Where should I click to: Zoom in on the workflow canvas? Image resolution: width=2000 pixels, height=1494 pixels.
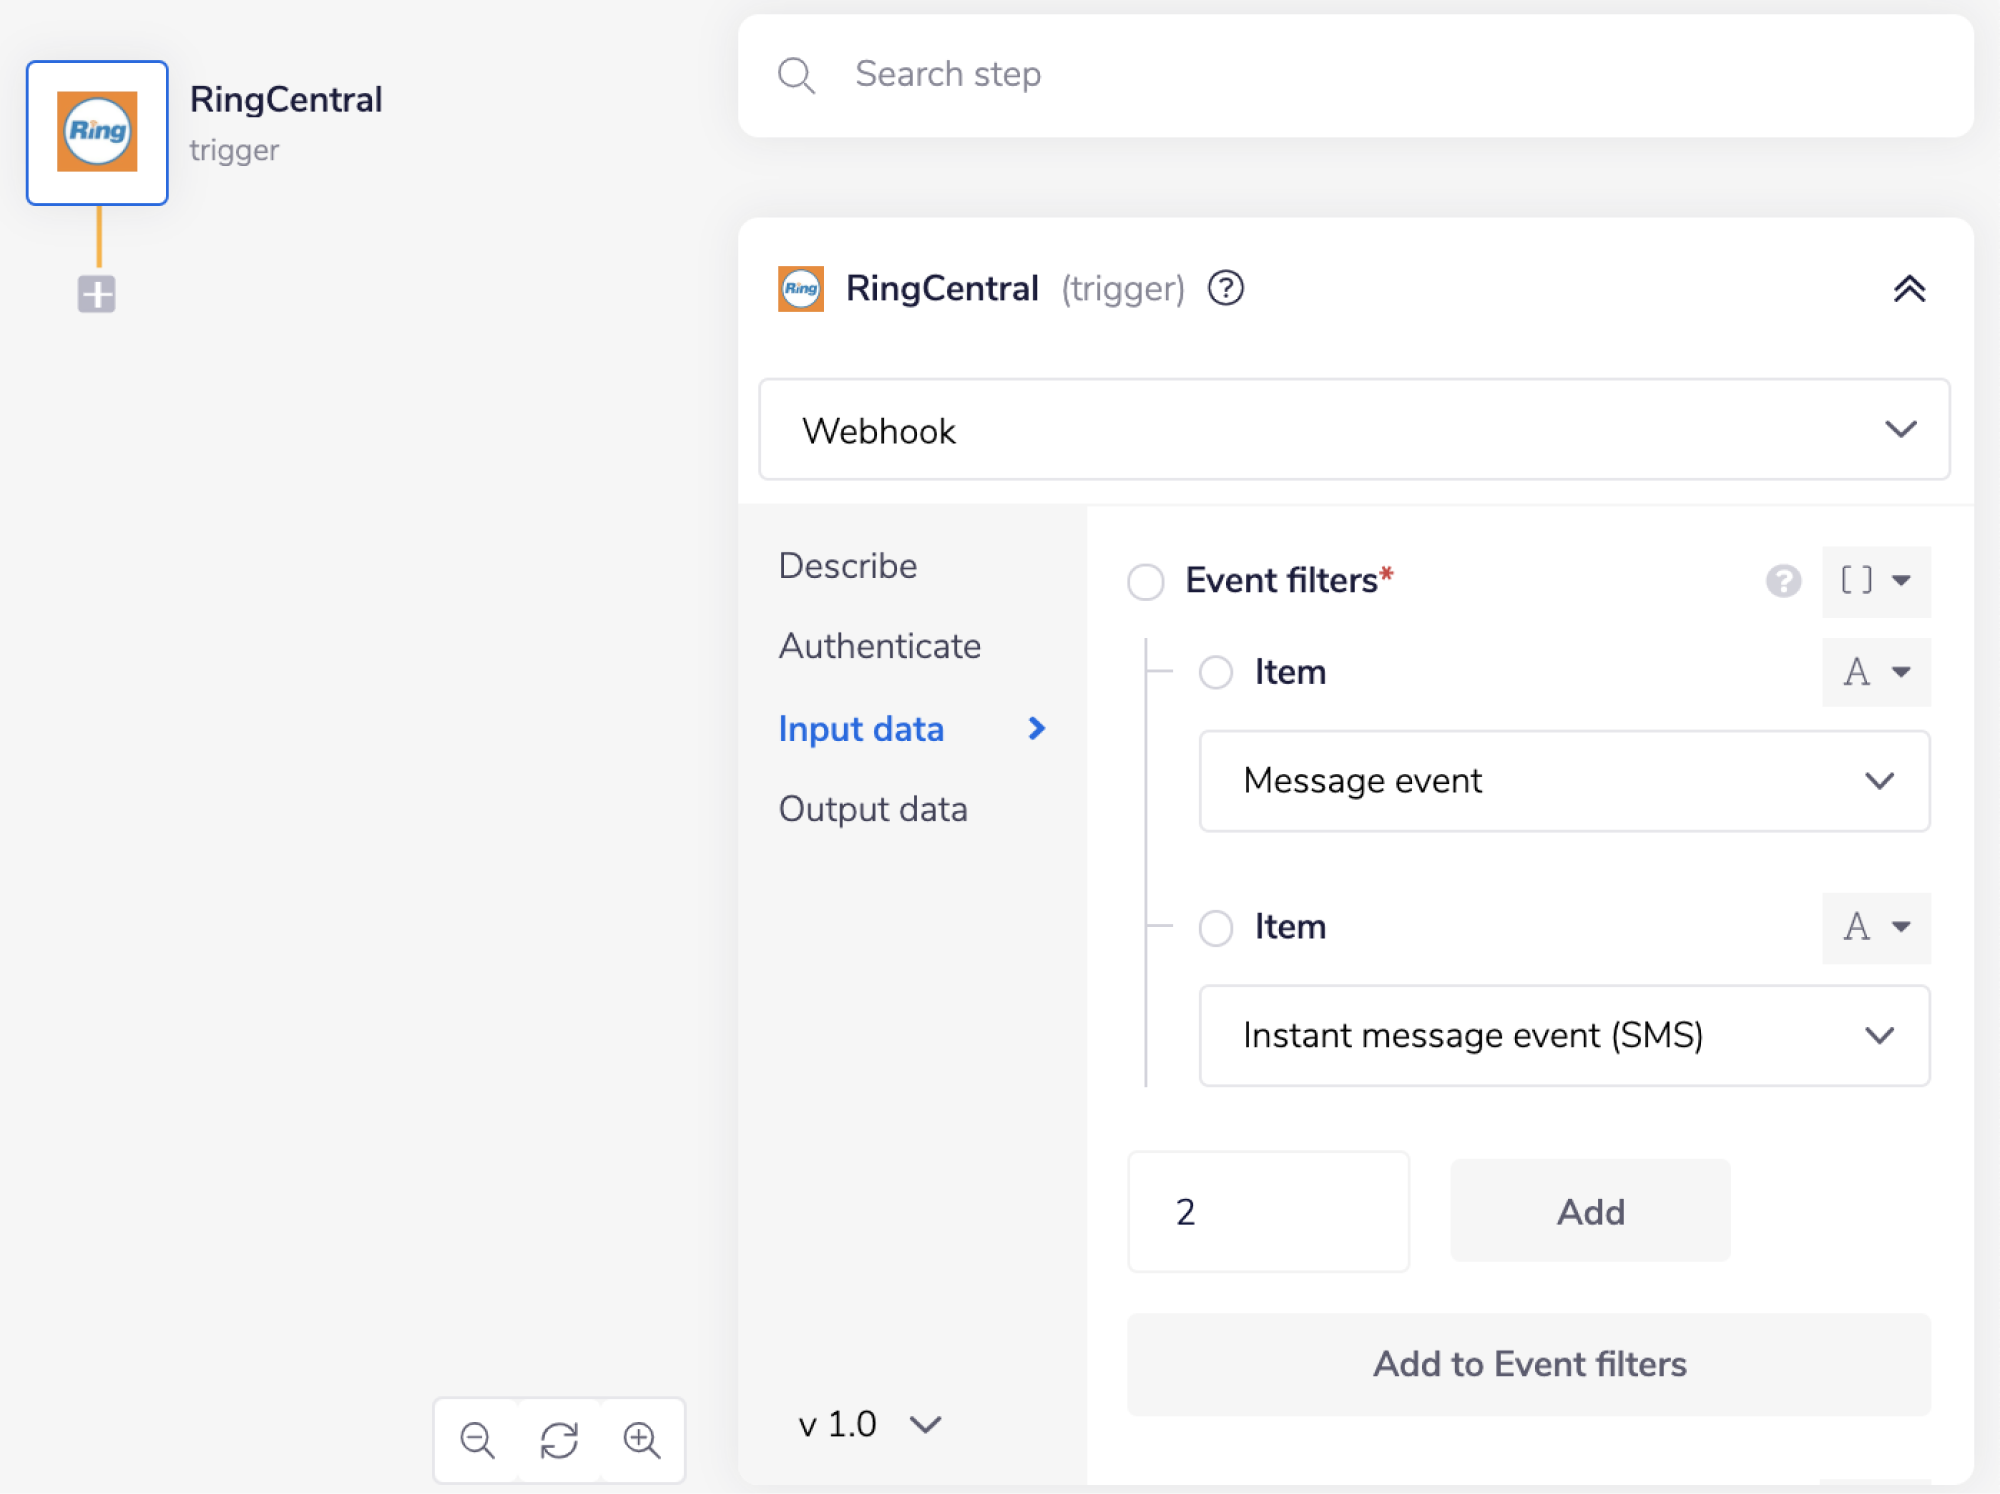pyautogui.click(x=641, y=1440)
